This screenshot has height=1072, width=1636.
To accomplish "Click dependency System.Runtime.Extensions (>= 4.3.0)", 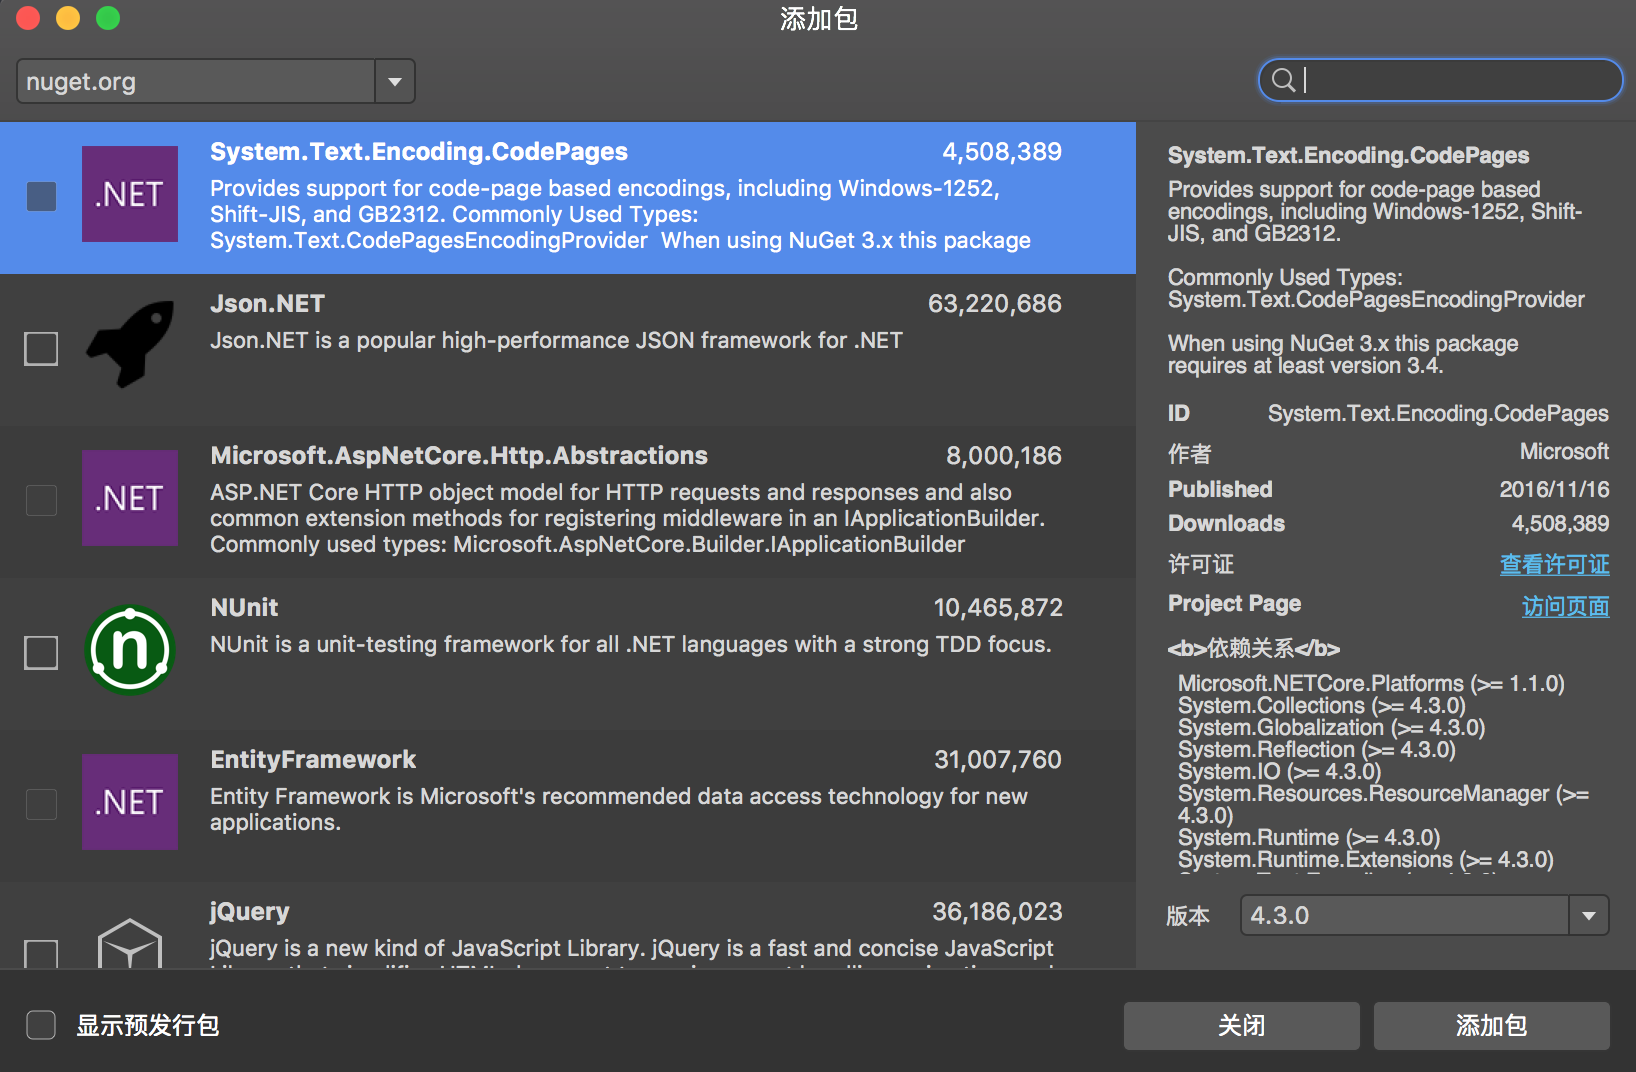I will click(x=1366, y=859).
